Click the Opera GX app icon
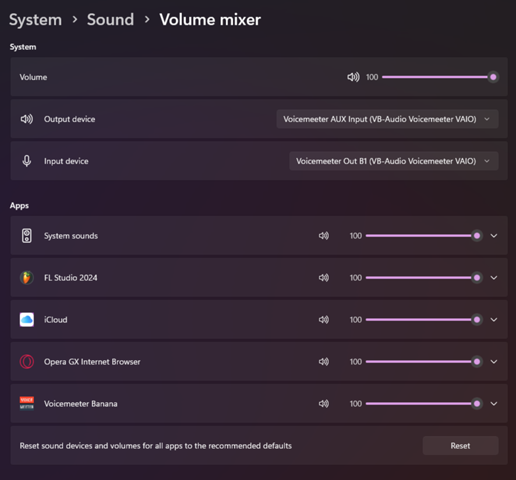 pyautogui.click(x=27, y=362)
